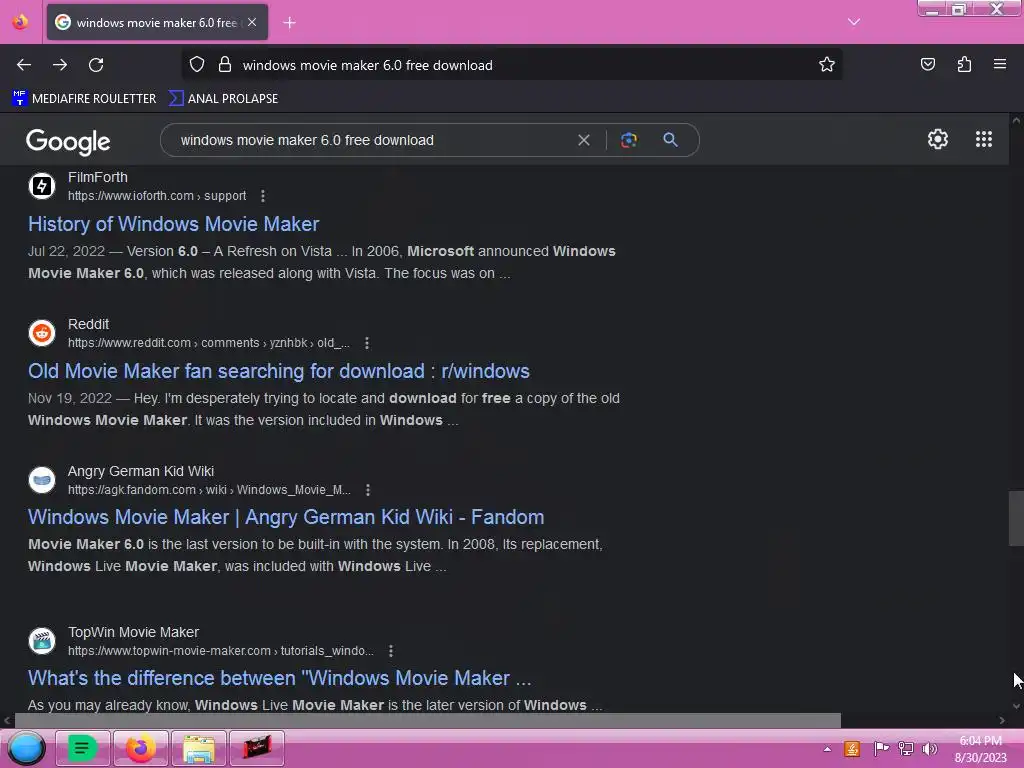Open File Explorer from the taskbar

point(199,748)
